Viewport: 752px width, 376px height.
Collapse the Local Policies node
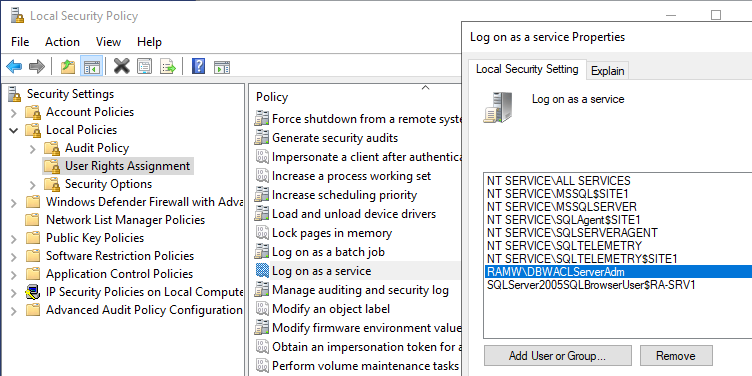[14, 130]
